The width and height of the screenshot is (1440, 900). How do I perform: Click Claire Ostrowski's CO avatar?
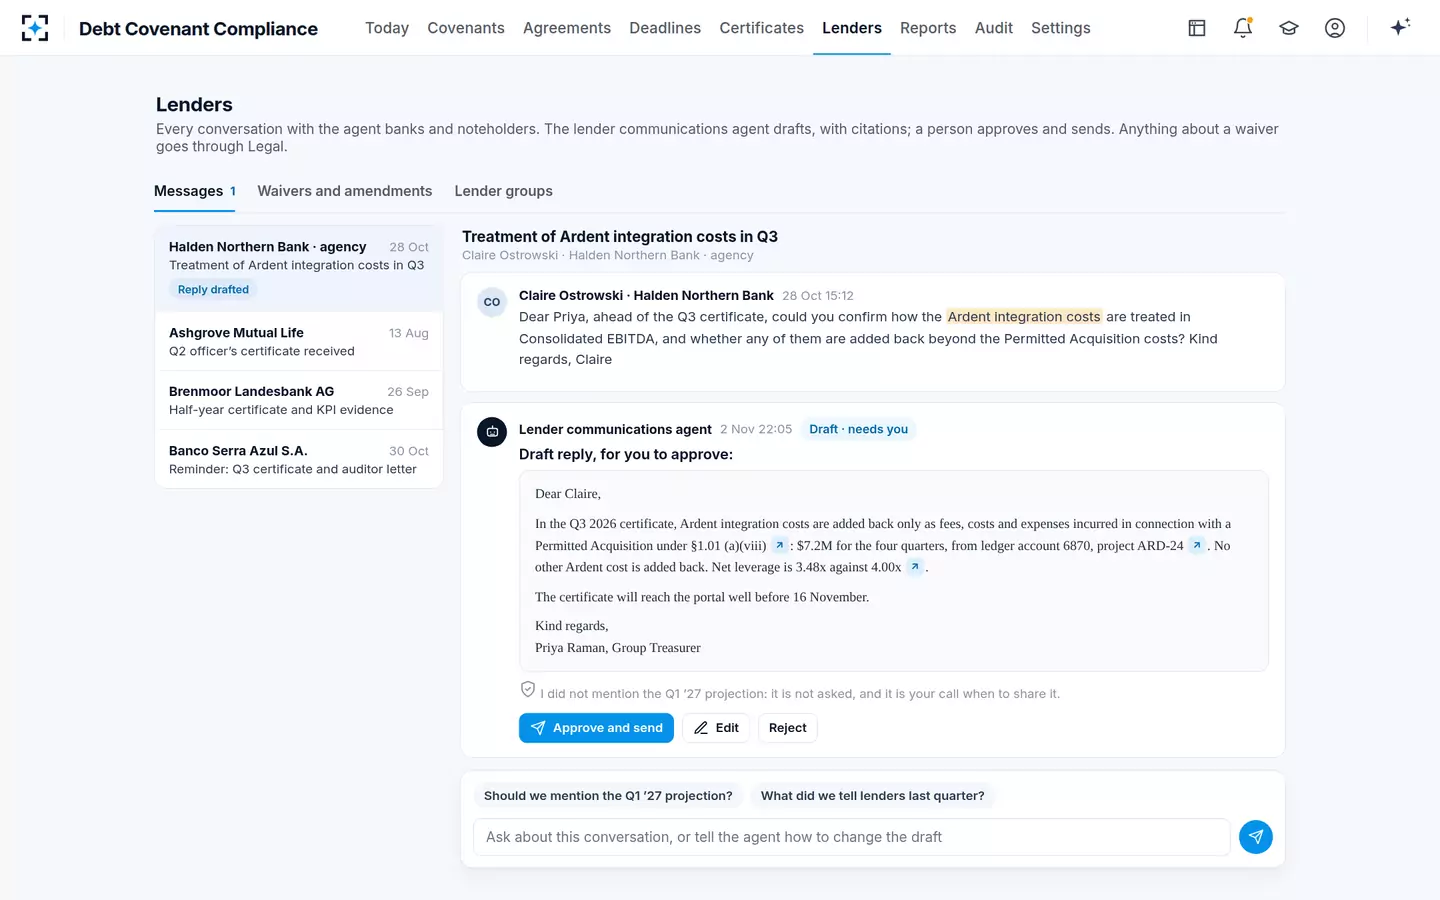(492, 302)
